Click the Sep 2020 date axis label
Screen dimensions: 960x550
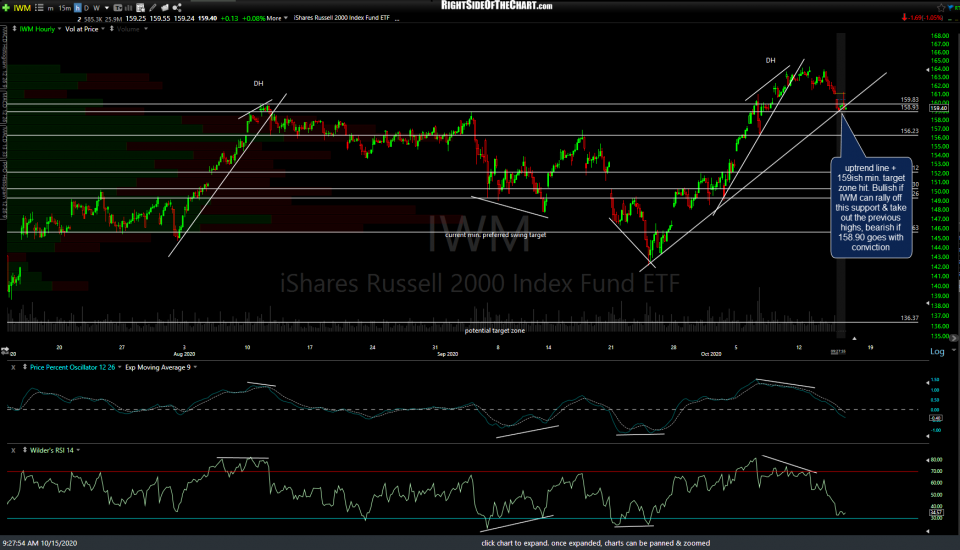(x=448, y=354)
